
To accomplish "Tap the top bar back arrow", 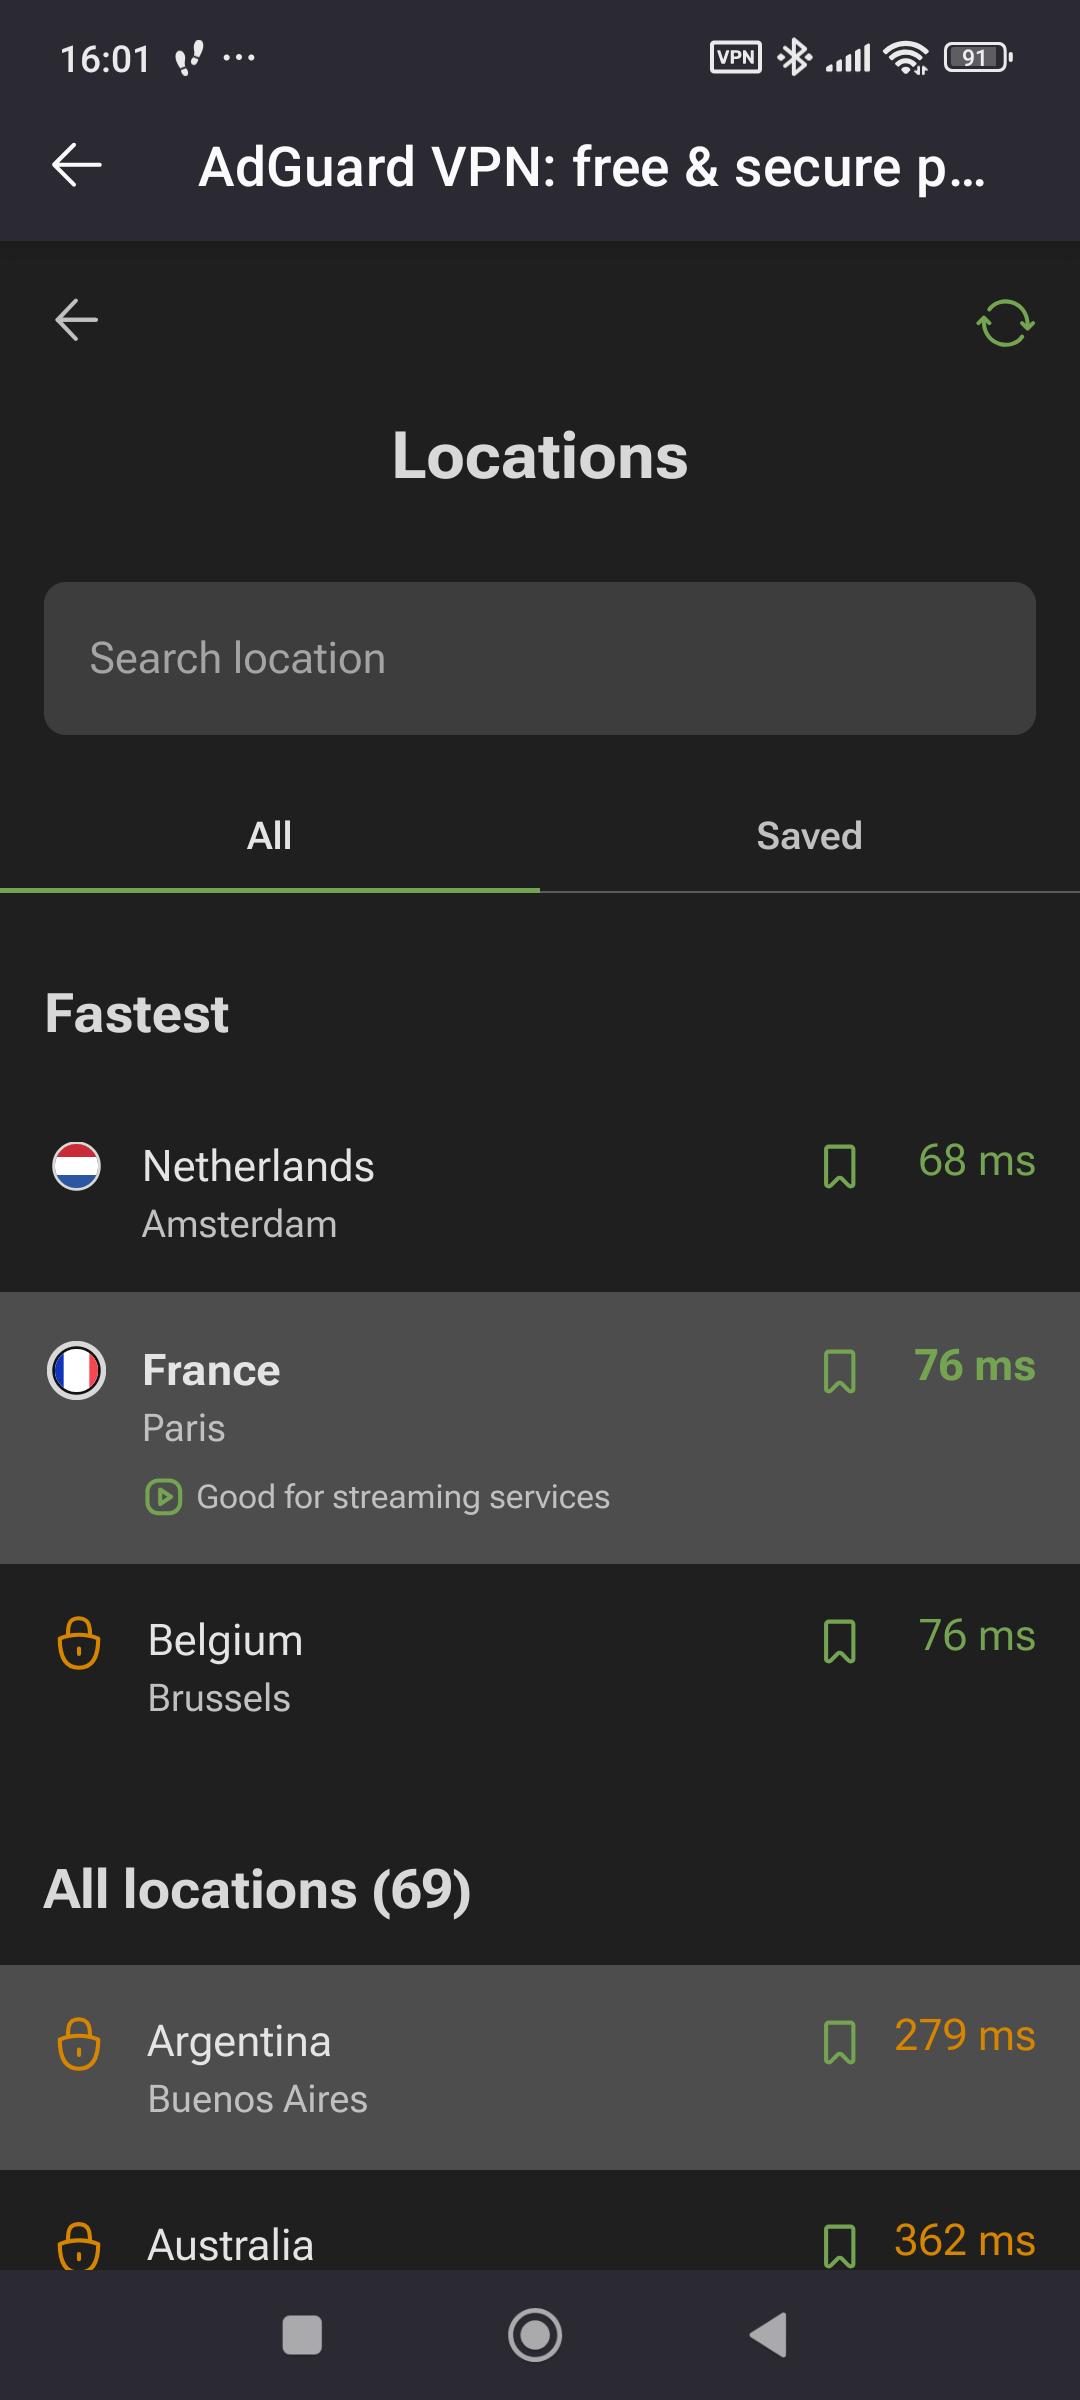I will (x=76, y=165).
